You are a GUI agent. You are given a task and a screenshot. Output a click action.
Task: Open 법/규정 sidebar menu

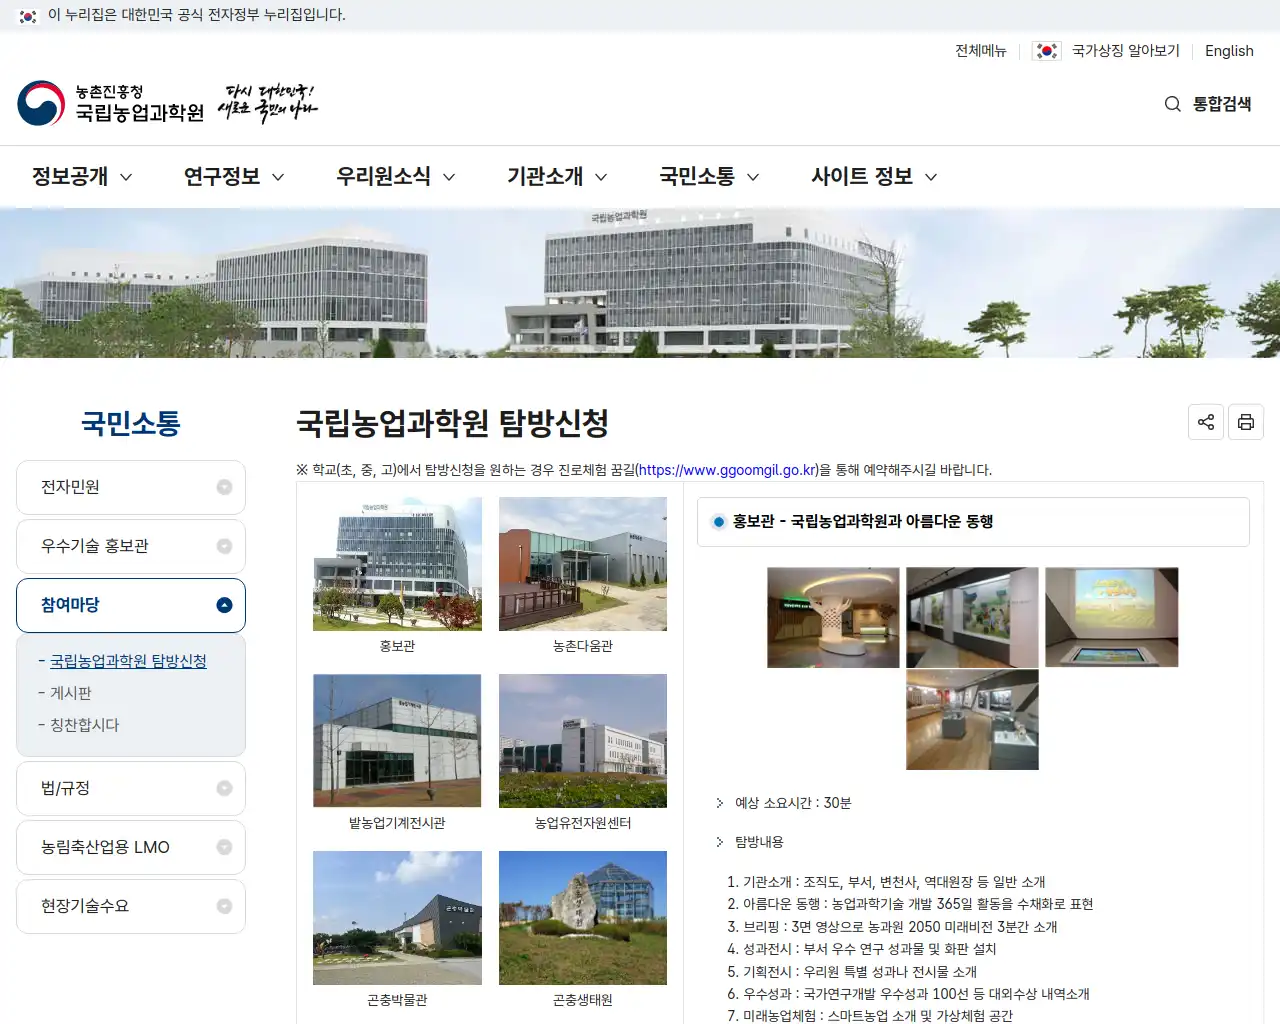tap(131, 788)
